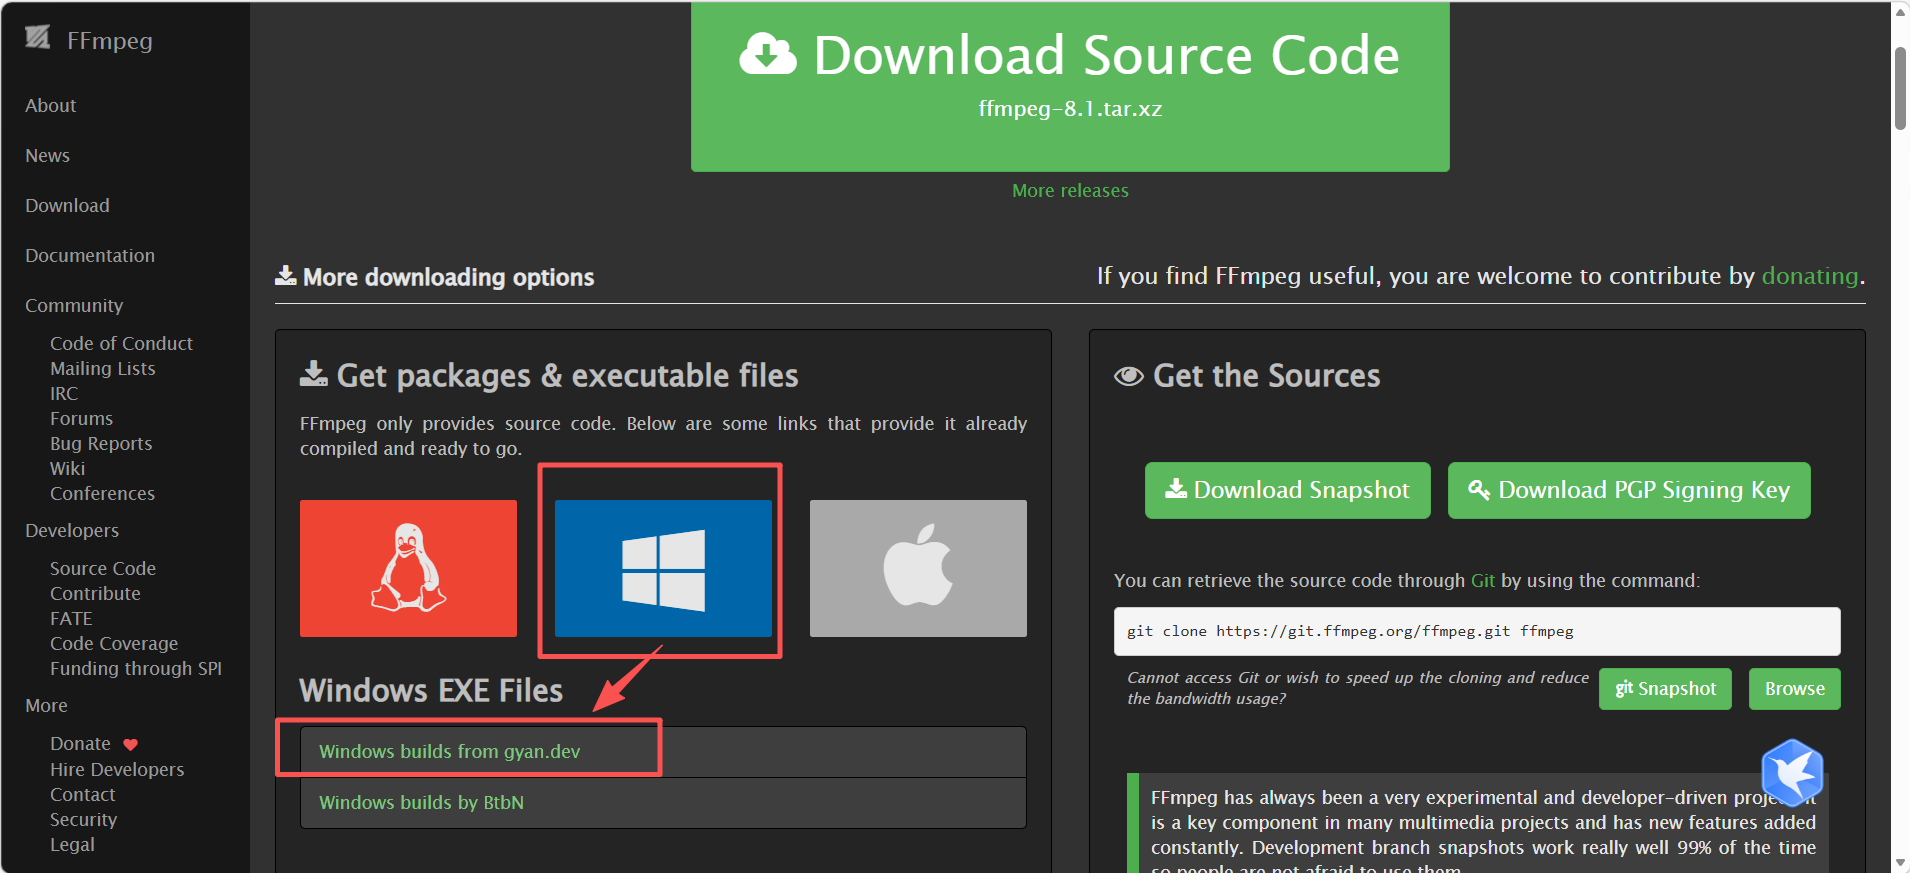Viewport: 1910px width, 873px height.
Task: Open Funding through SPI sidebar link
Action: tap(136, 669)
